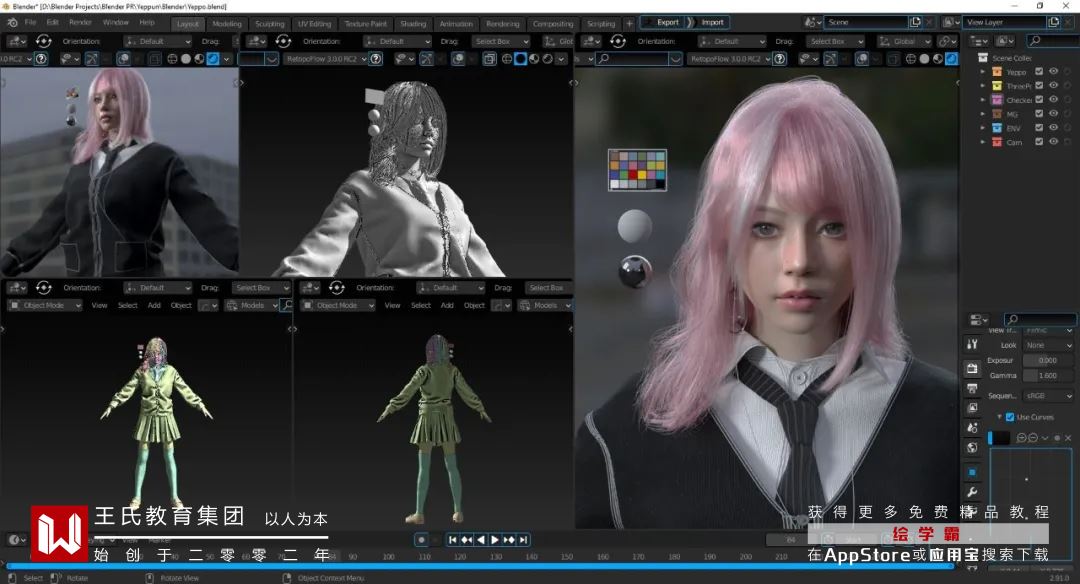1080x584 pixels.
Task: Expand the MG collection in outliner
Action: pos(983,114)
